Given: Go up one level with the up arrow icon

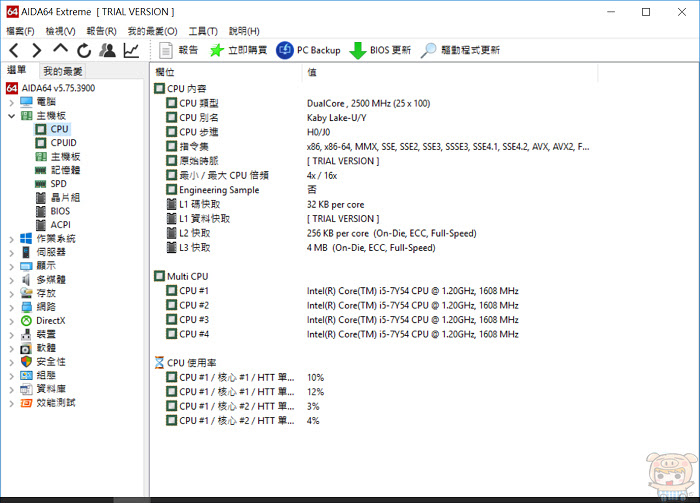Looking at the screenshot, I should 60,50.
